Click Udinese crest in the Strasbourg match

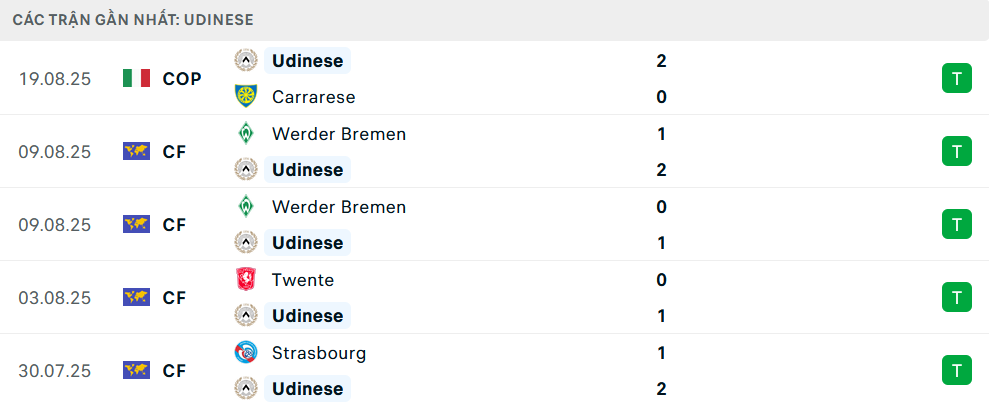[x=245, y=389]
